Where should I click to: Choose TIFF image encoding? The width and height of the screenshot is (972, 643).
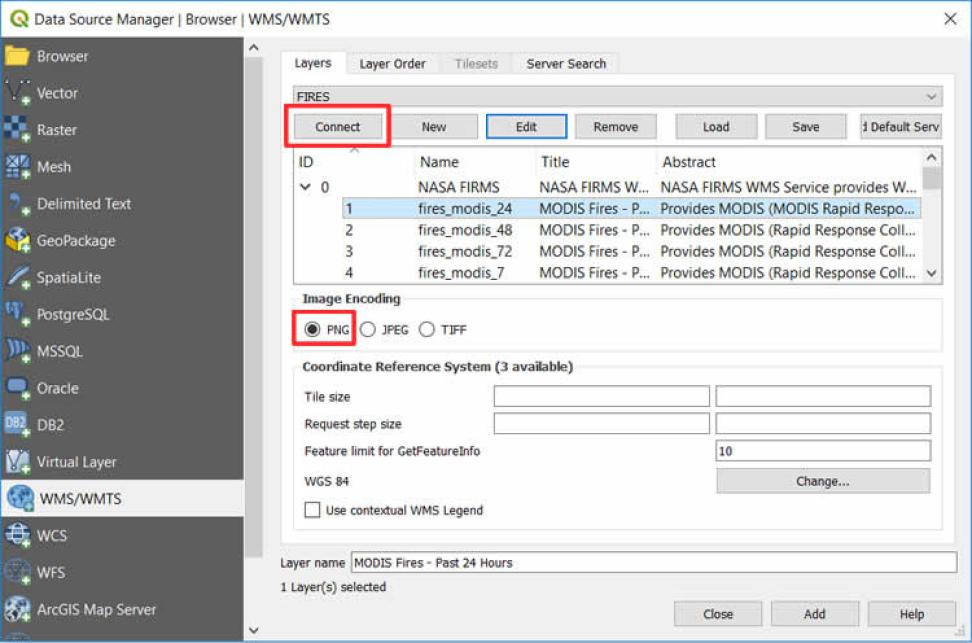click(x=426, y=329)
